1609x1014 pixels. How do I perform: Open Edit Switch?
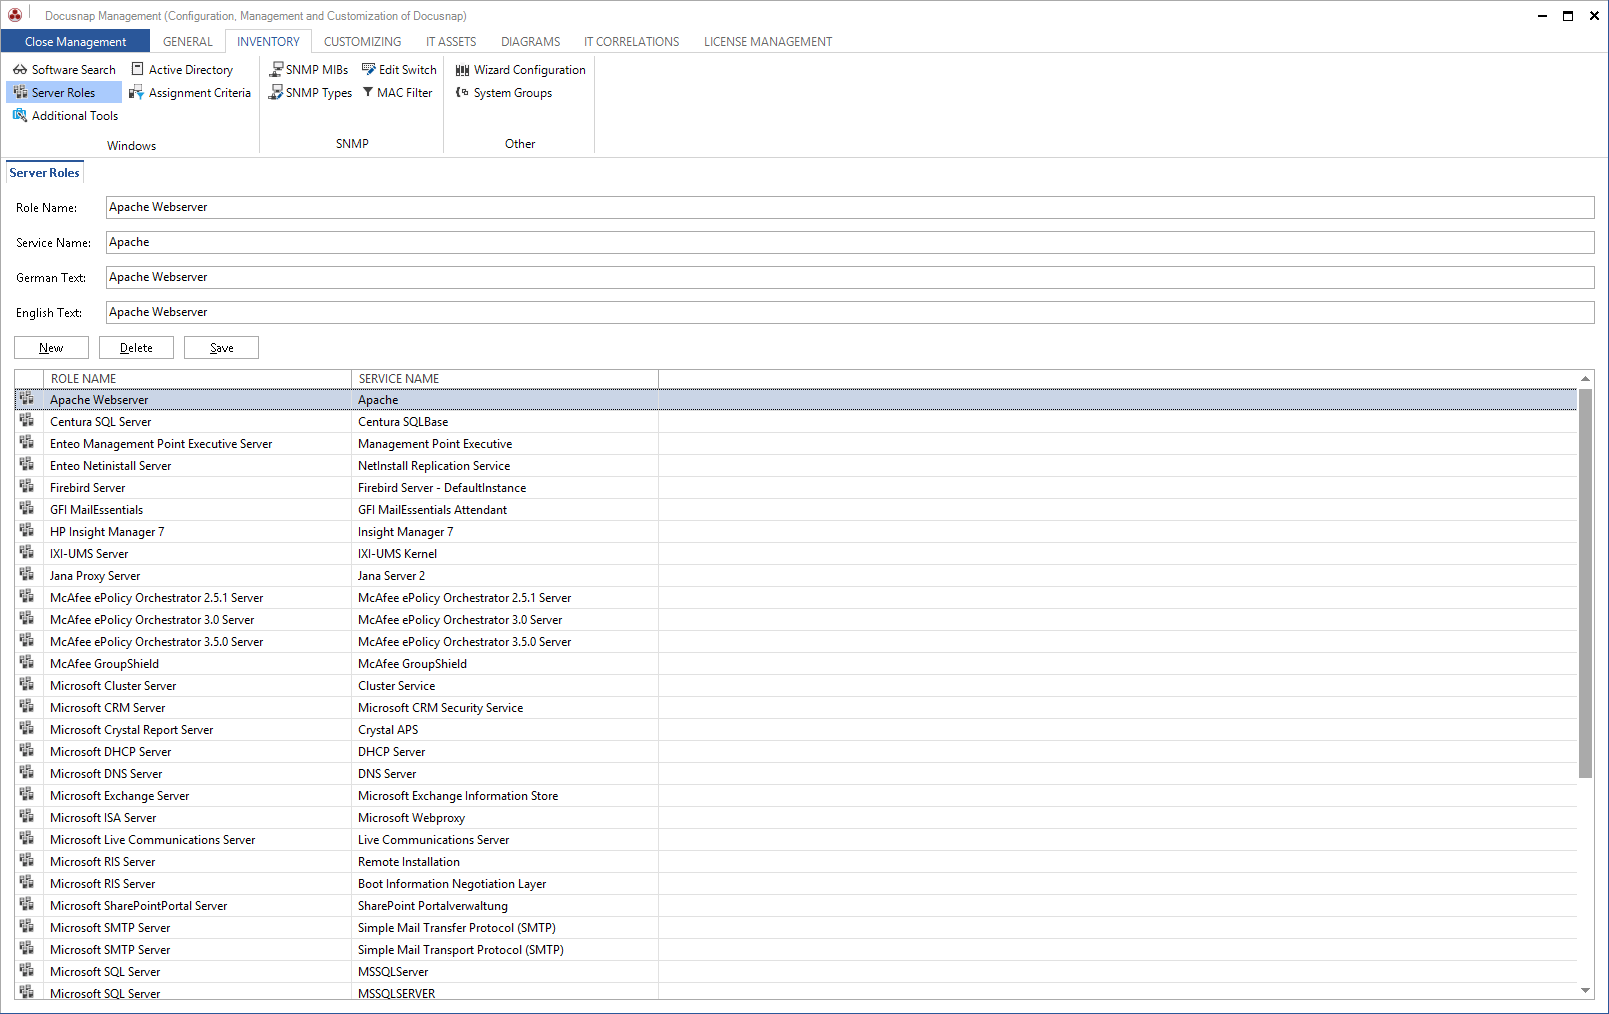[399, 70]
